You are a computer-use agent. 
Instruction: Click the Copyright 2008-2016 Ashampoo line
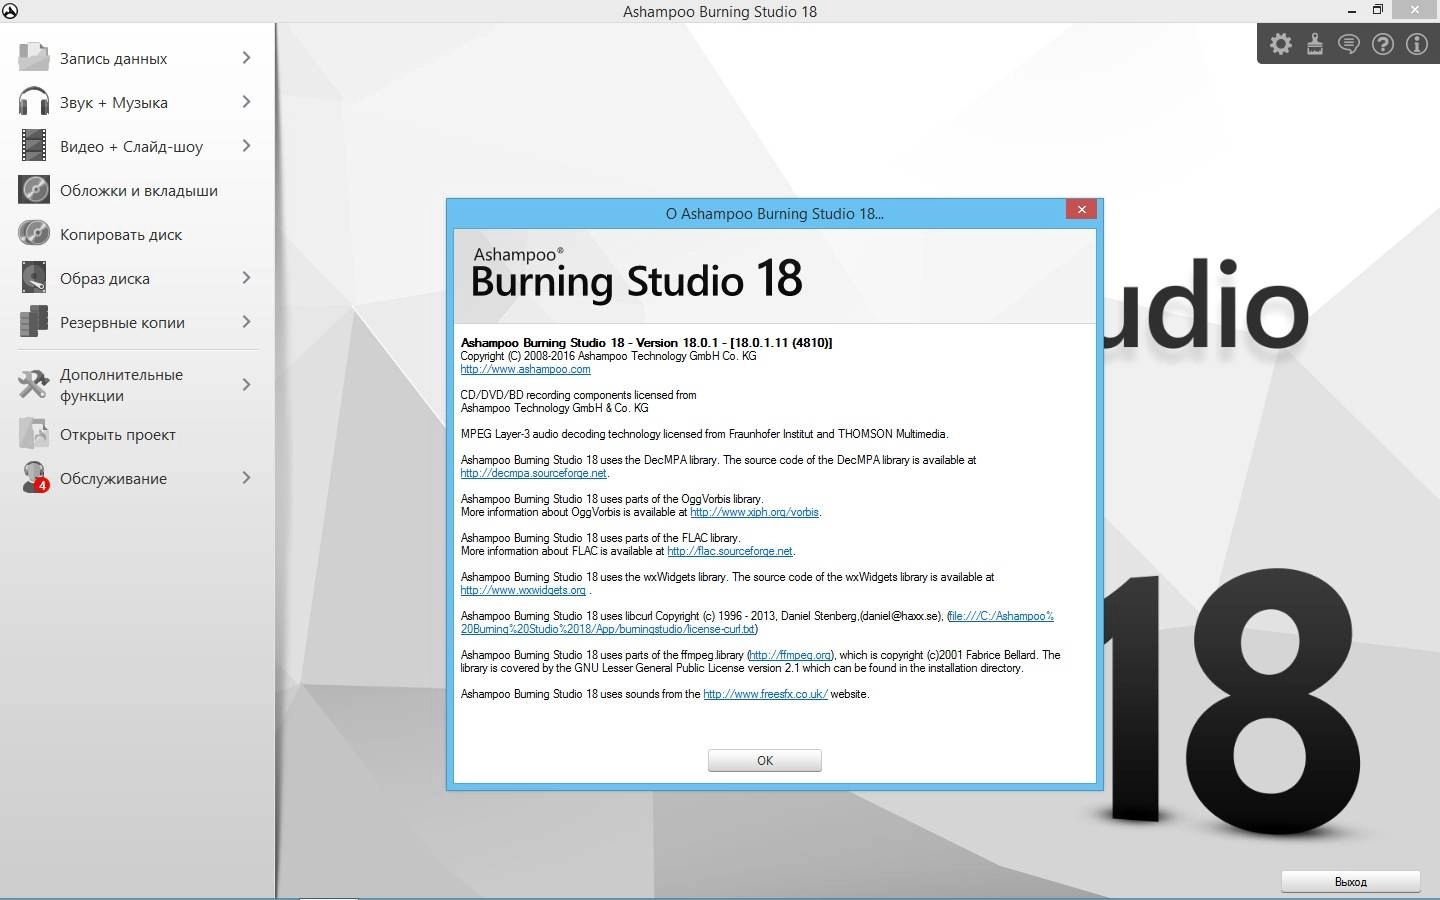pyautogui.click(x=608, y=356)
